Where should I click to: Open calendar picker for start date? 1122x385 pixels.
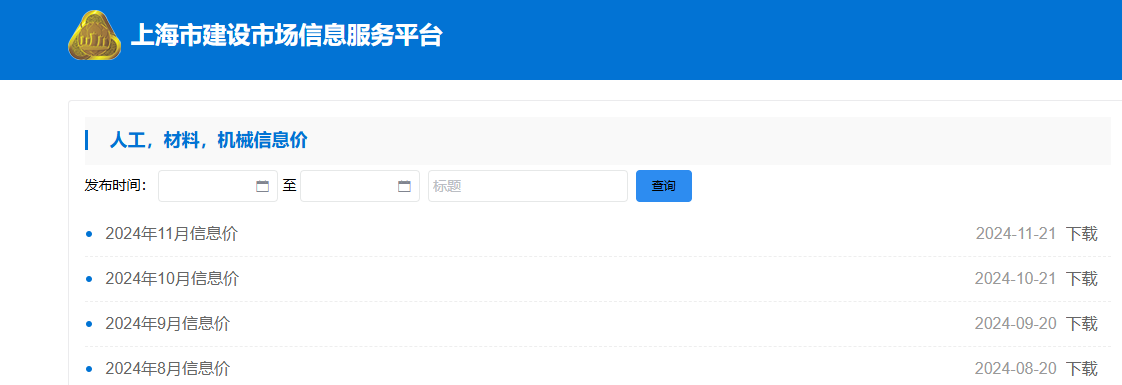click(x=263, y=186)
